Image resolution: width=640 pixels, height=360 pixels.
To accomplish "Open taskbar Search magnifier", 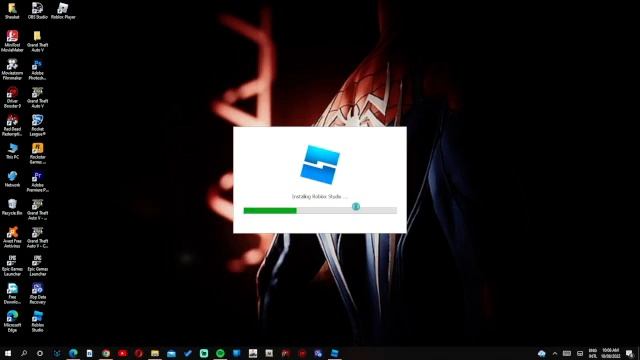I will pyautogui.click(x=24, y=353).
